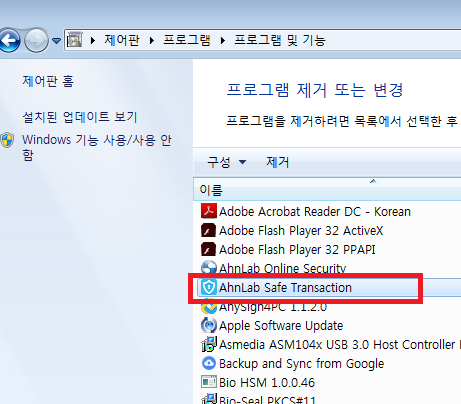Select AhnLab Online Security entry
This screenshot has width=461, height=404.
[x=282, y=268]
